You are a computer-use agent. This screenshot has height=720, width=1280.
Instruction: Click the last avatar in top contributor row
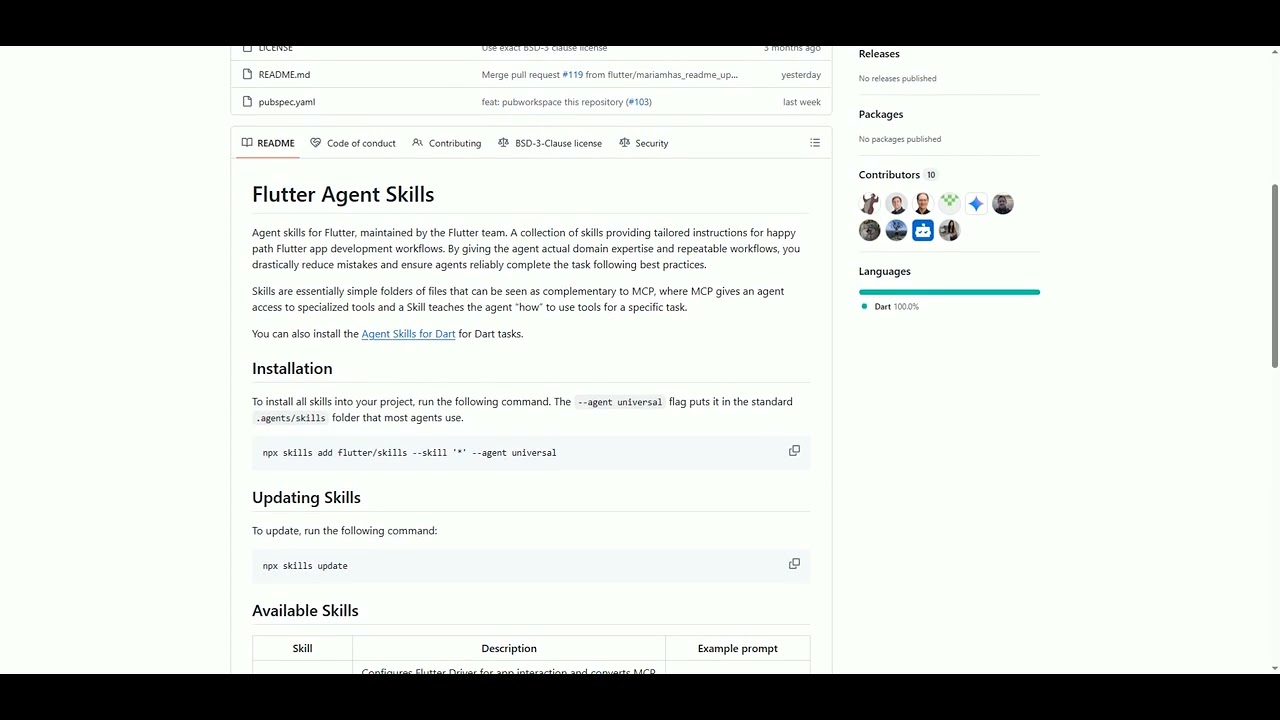click(1003, 204)
